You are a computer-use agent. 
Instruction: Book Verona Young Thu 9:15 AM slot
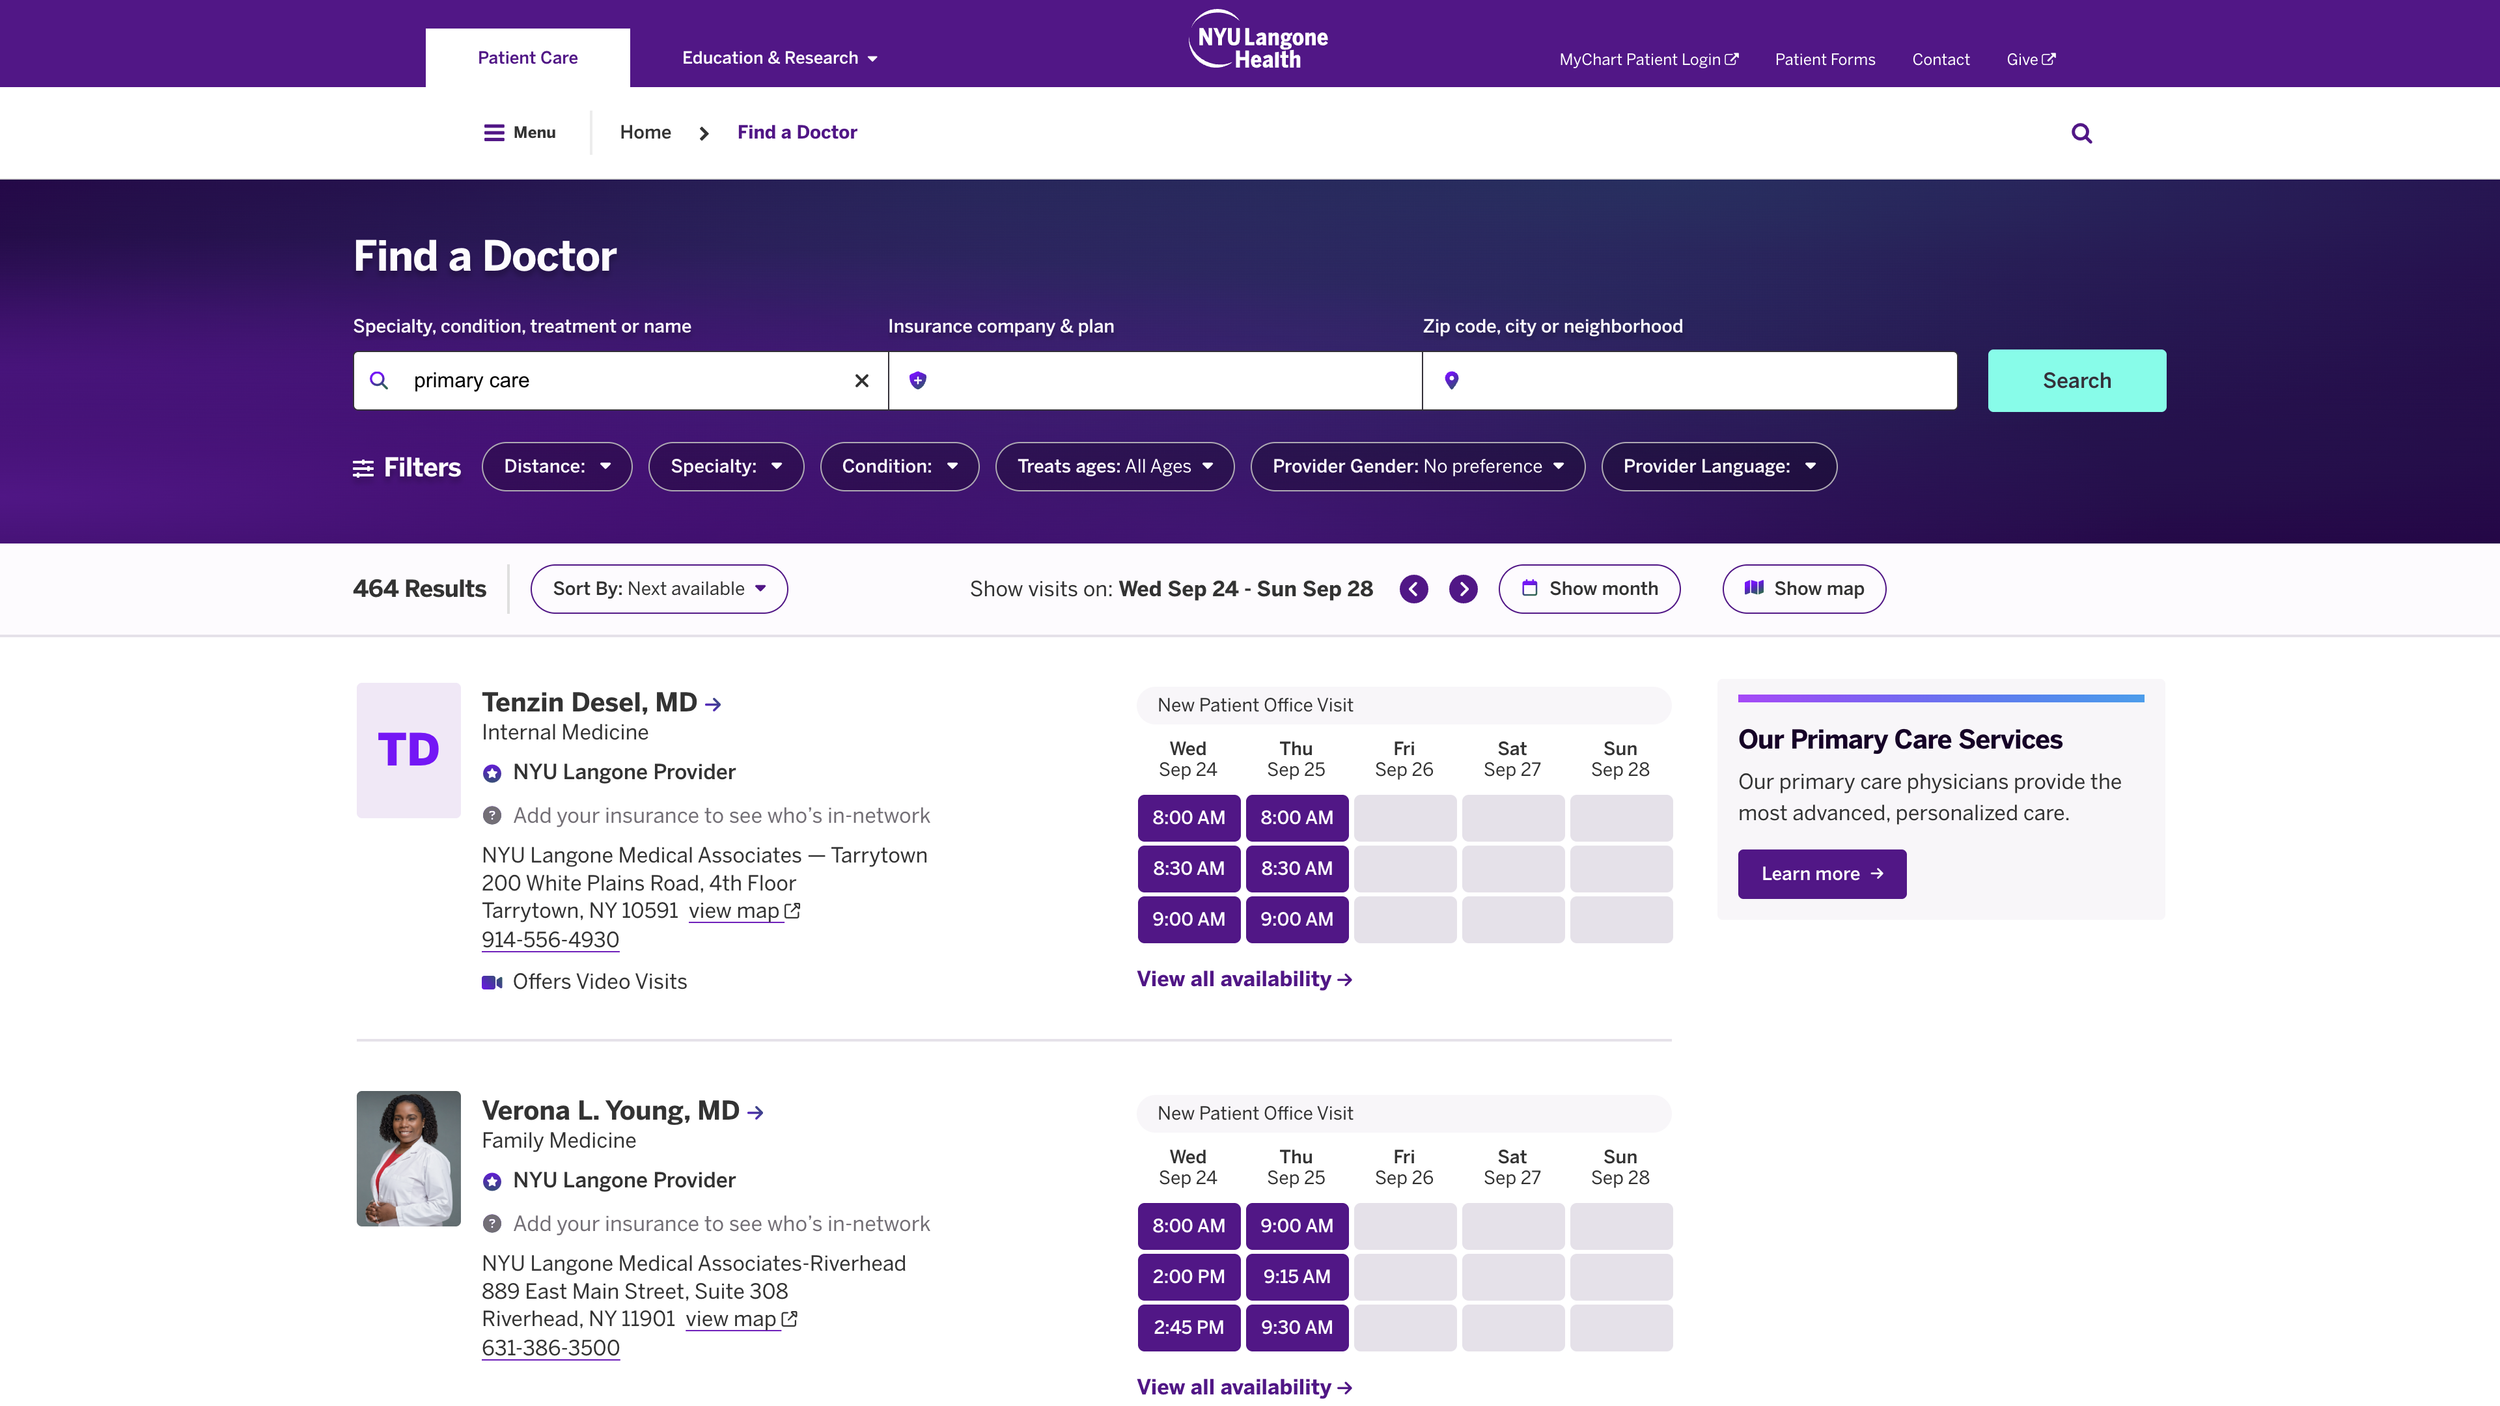pyautogui.click(x=1296, y=1277)
